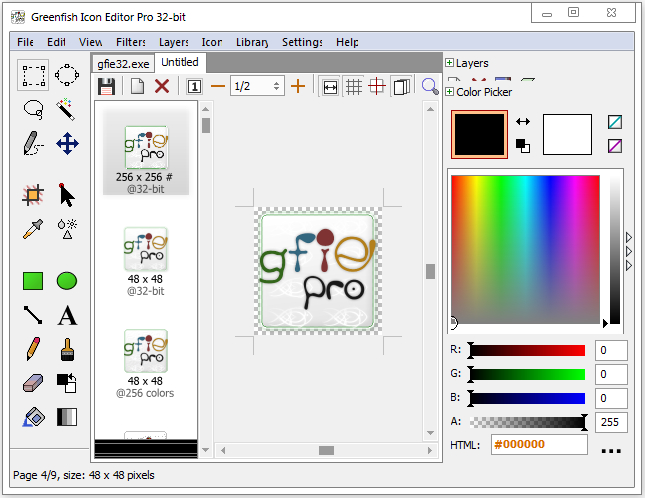
Task: Open the Layers menu
Action: coord(174,42)
